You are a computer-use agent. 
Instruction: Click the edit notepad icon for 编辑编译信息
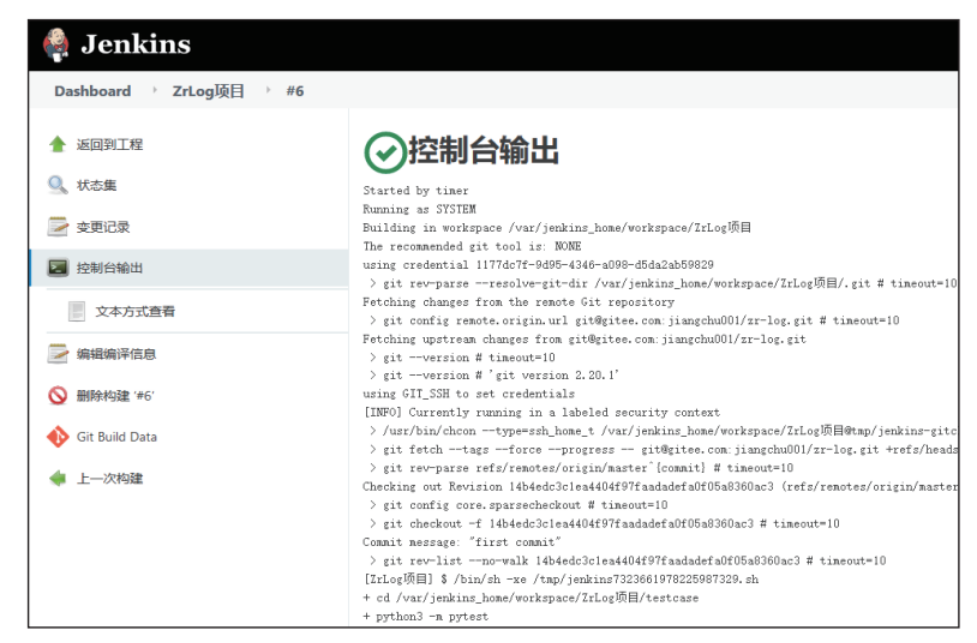(x=57, y=354)
